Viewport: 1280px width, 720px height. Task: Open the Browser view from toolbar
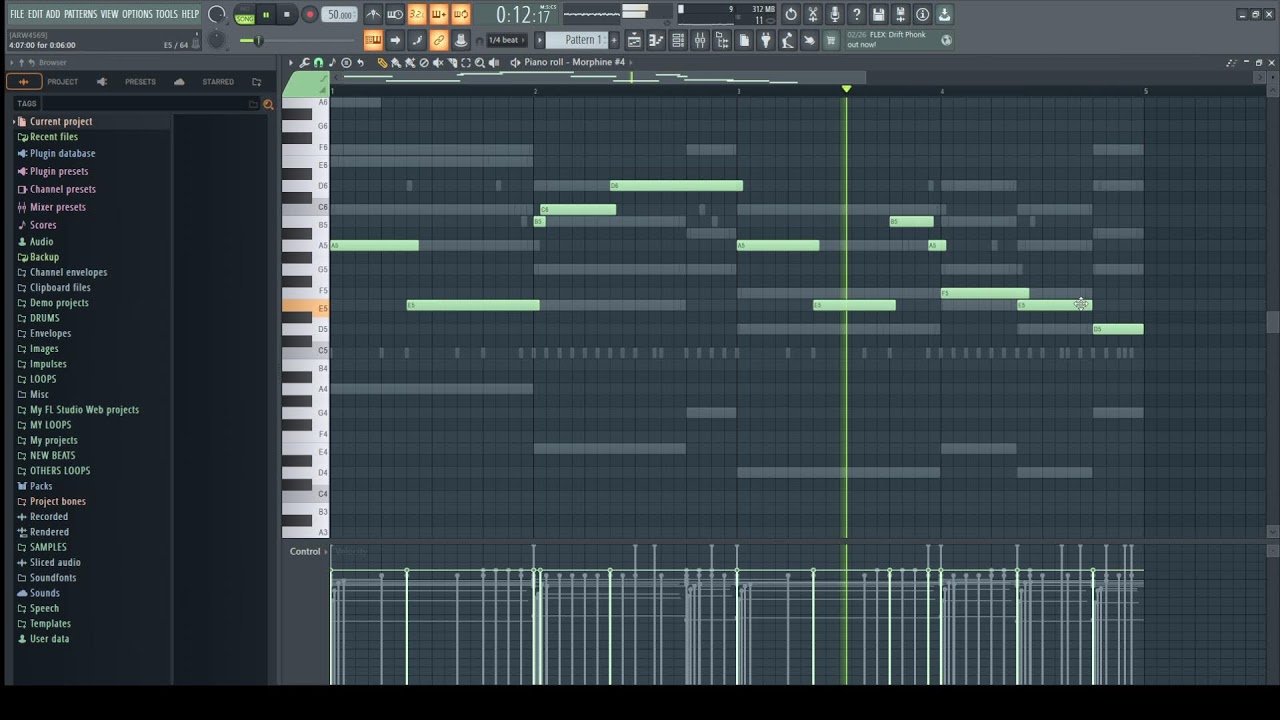pos(722,40)
